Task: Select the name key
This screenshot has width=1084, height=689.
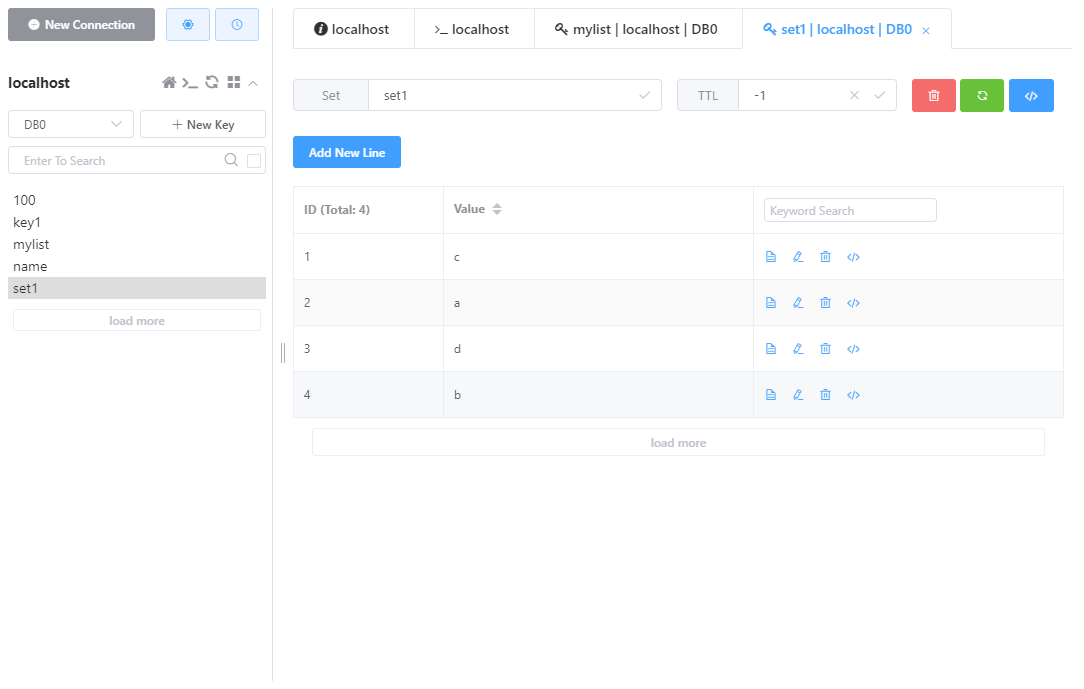Action: (137, 267)
